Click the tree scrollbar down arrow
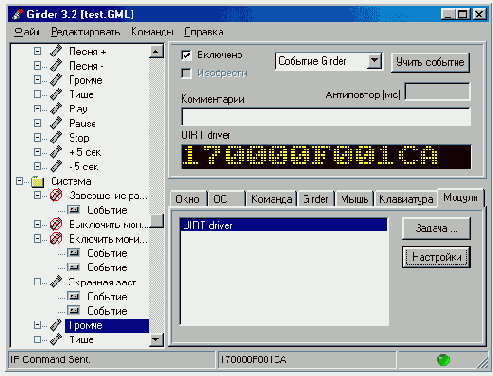Viewport: 493px width, 376px height. 156,340
